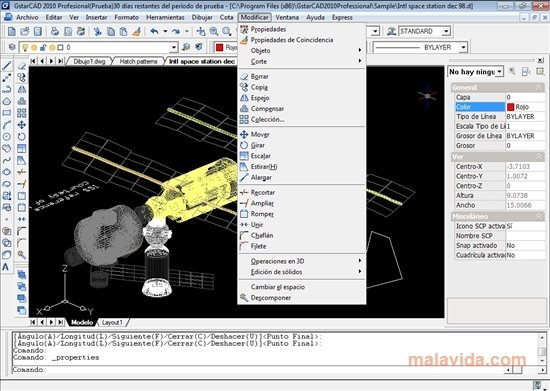Click the first-tab navigation arrow above drawing
Screen dimensions: 550x391
33,61
